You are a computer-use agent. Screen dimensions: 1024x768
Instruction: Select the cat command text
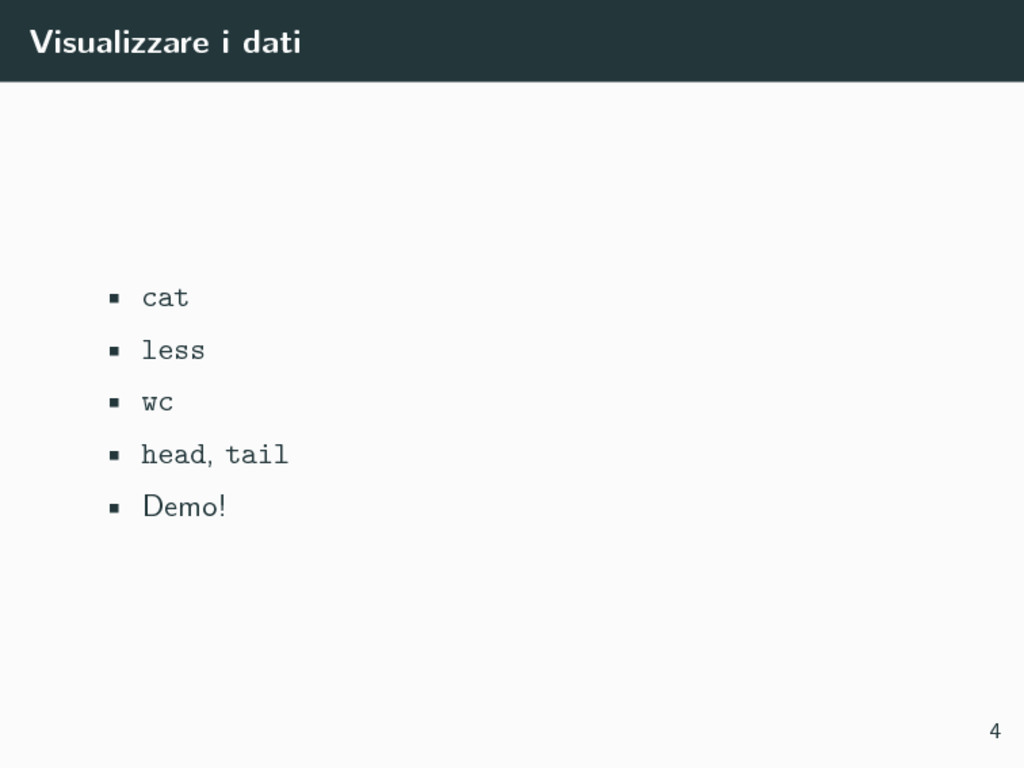pyautogui.click(x=165, y=298)
